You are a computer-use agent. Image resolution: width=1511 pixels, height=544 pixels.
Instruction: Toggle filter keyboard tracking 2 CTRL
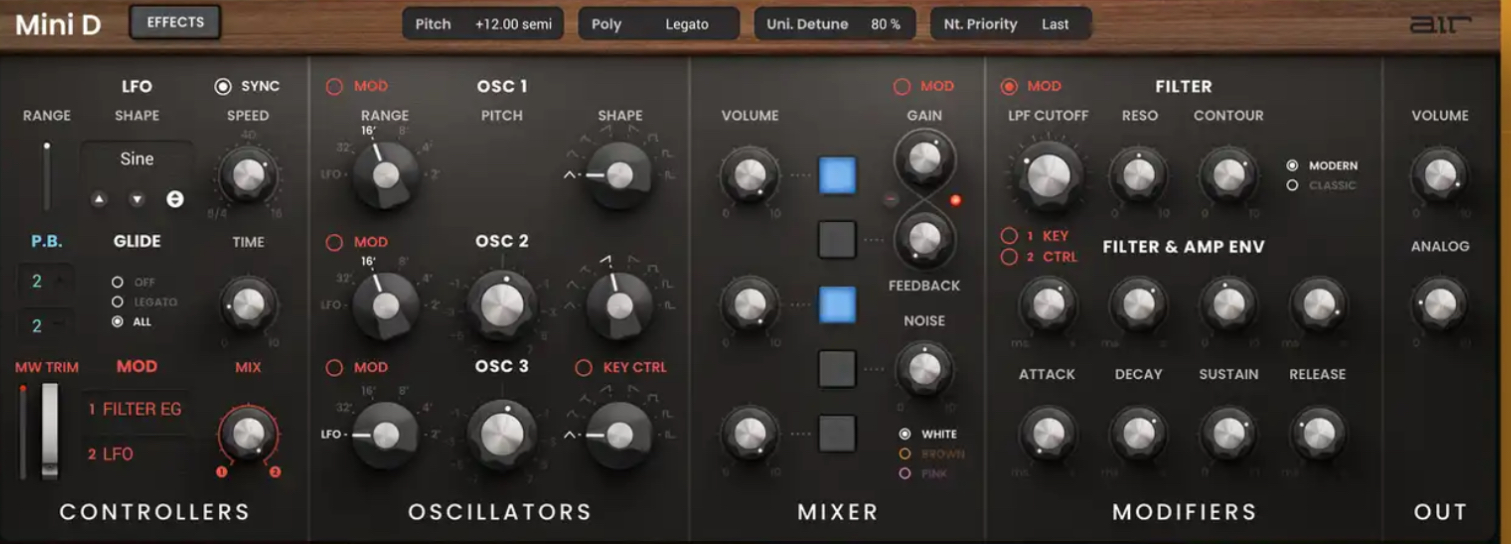(x=1009, y=257)
